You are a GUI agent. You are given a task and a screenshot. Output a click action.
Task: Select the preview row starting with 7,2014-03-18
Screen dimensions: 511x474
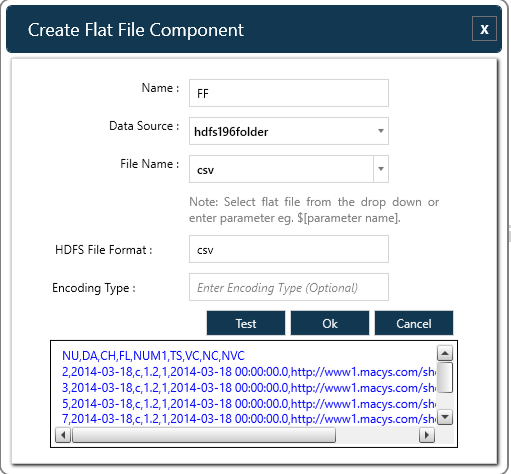click(x=249, y=419)
